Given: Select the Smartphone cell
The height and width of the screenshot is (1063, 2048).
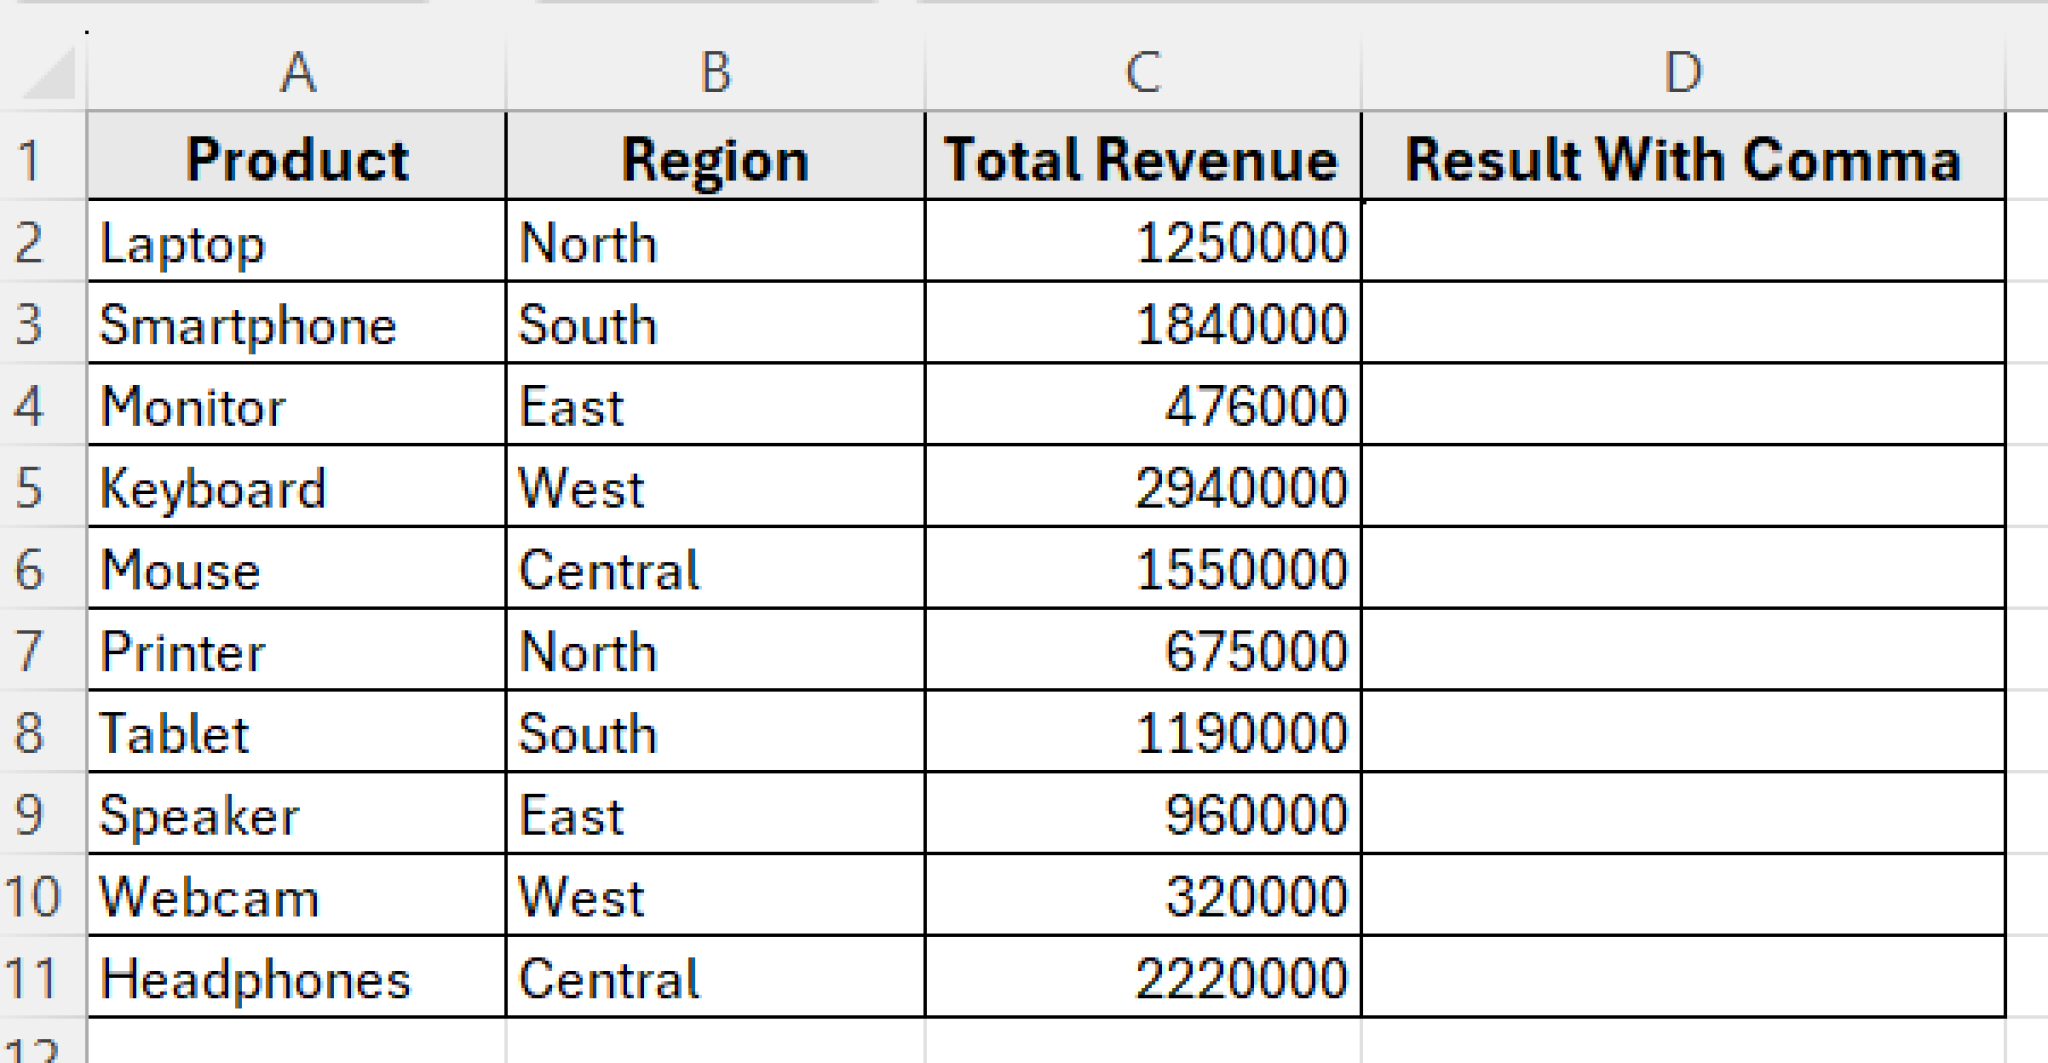Looking at the screenshot, I should pyautogui.click(x=295, y=323).
